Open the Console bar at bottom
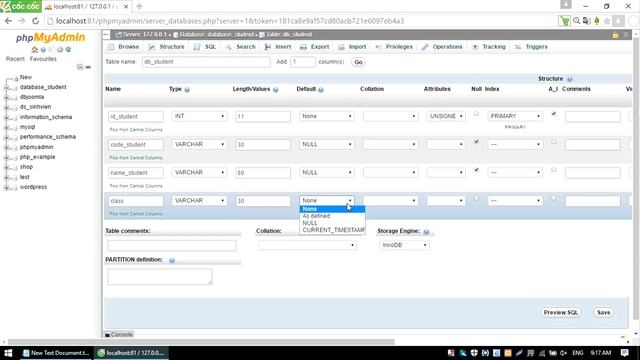Screen dimensions: 640x360 [119, 335]
